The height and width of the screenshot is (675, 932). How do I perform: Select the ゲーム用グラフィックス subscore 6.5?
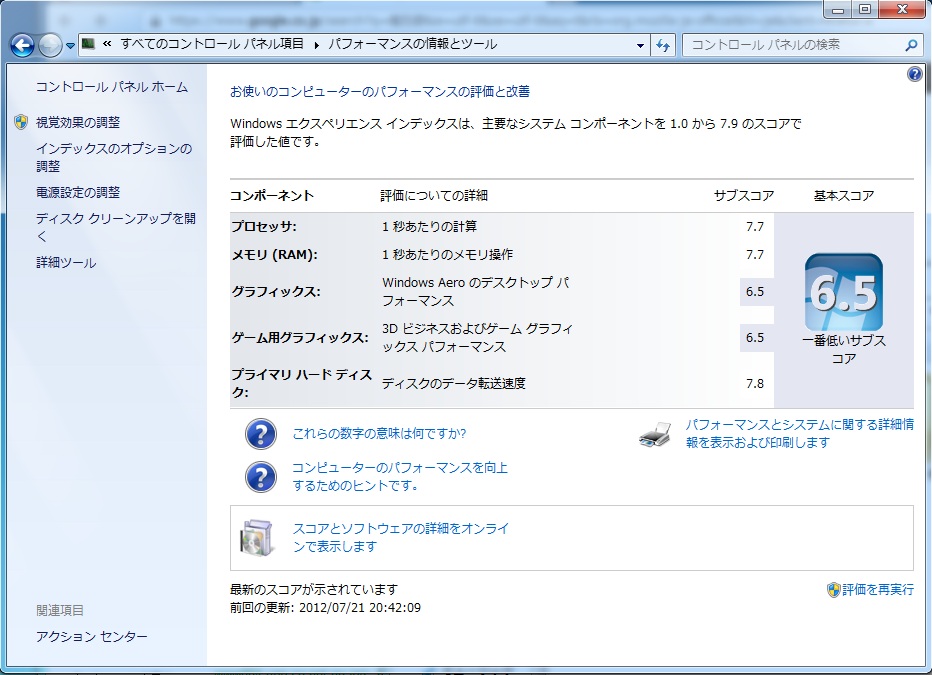tap(755, 338)
